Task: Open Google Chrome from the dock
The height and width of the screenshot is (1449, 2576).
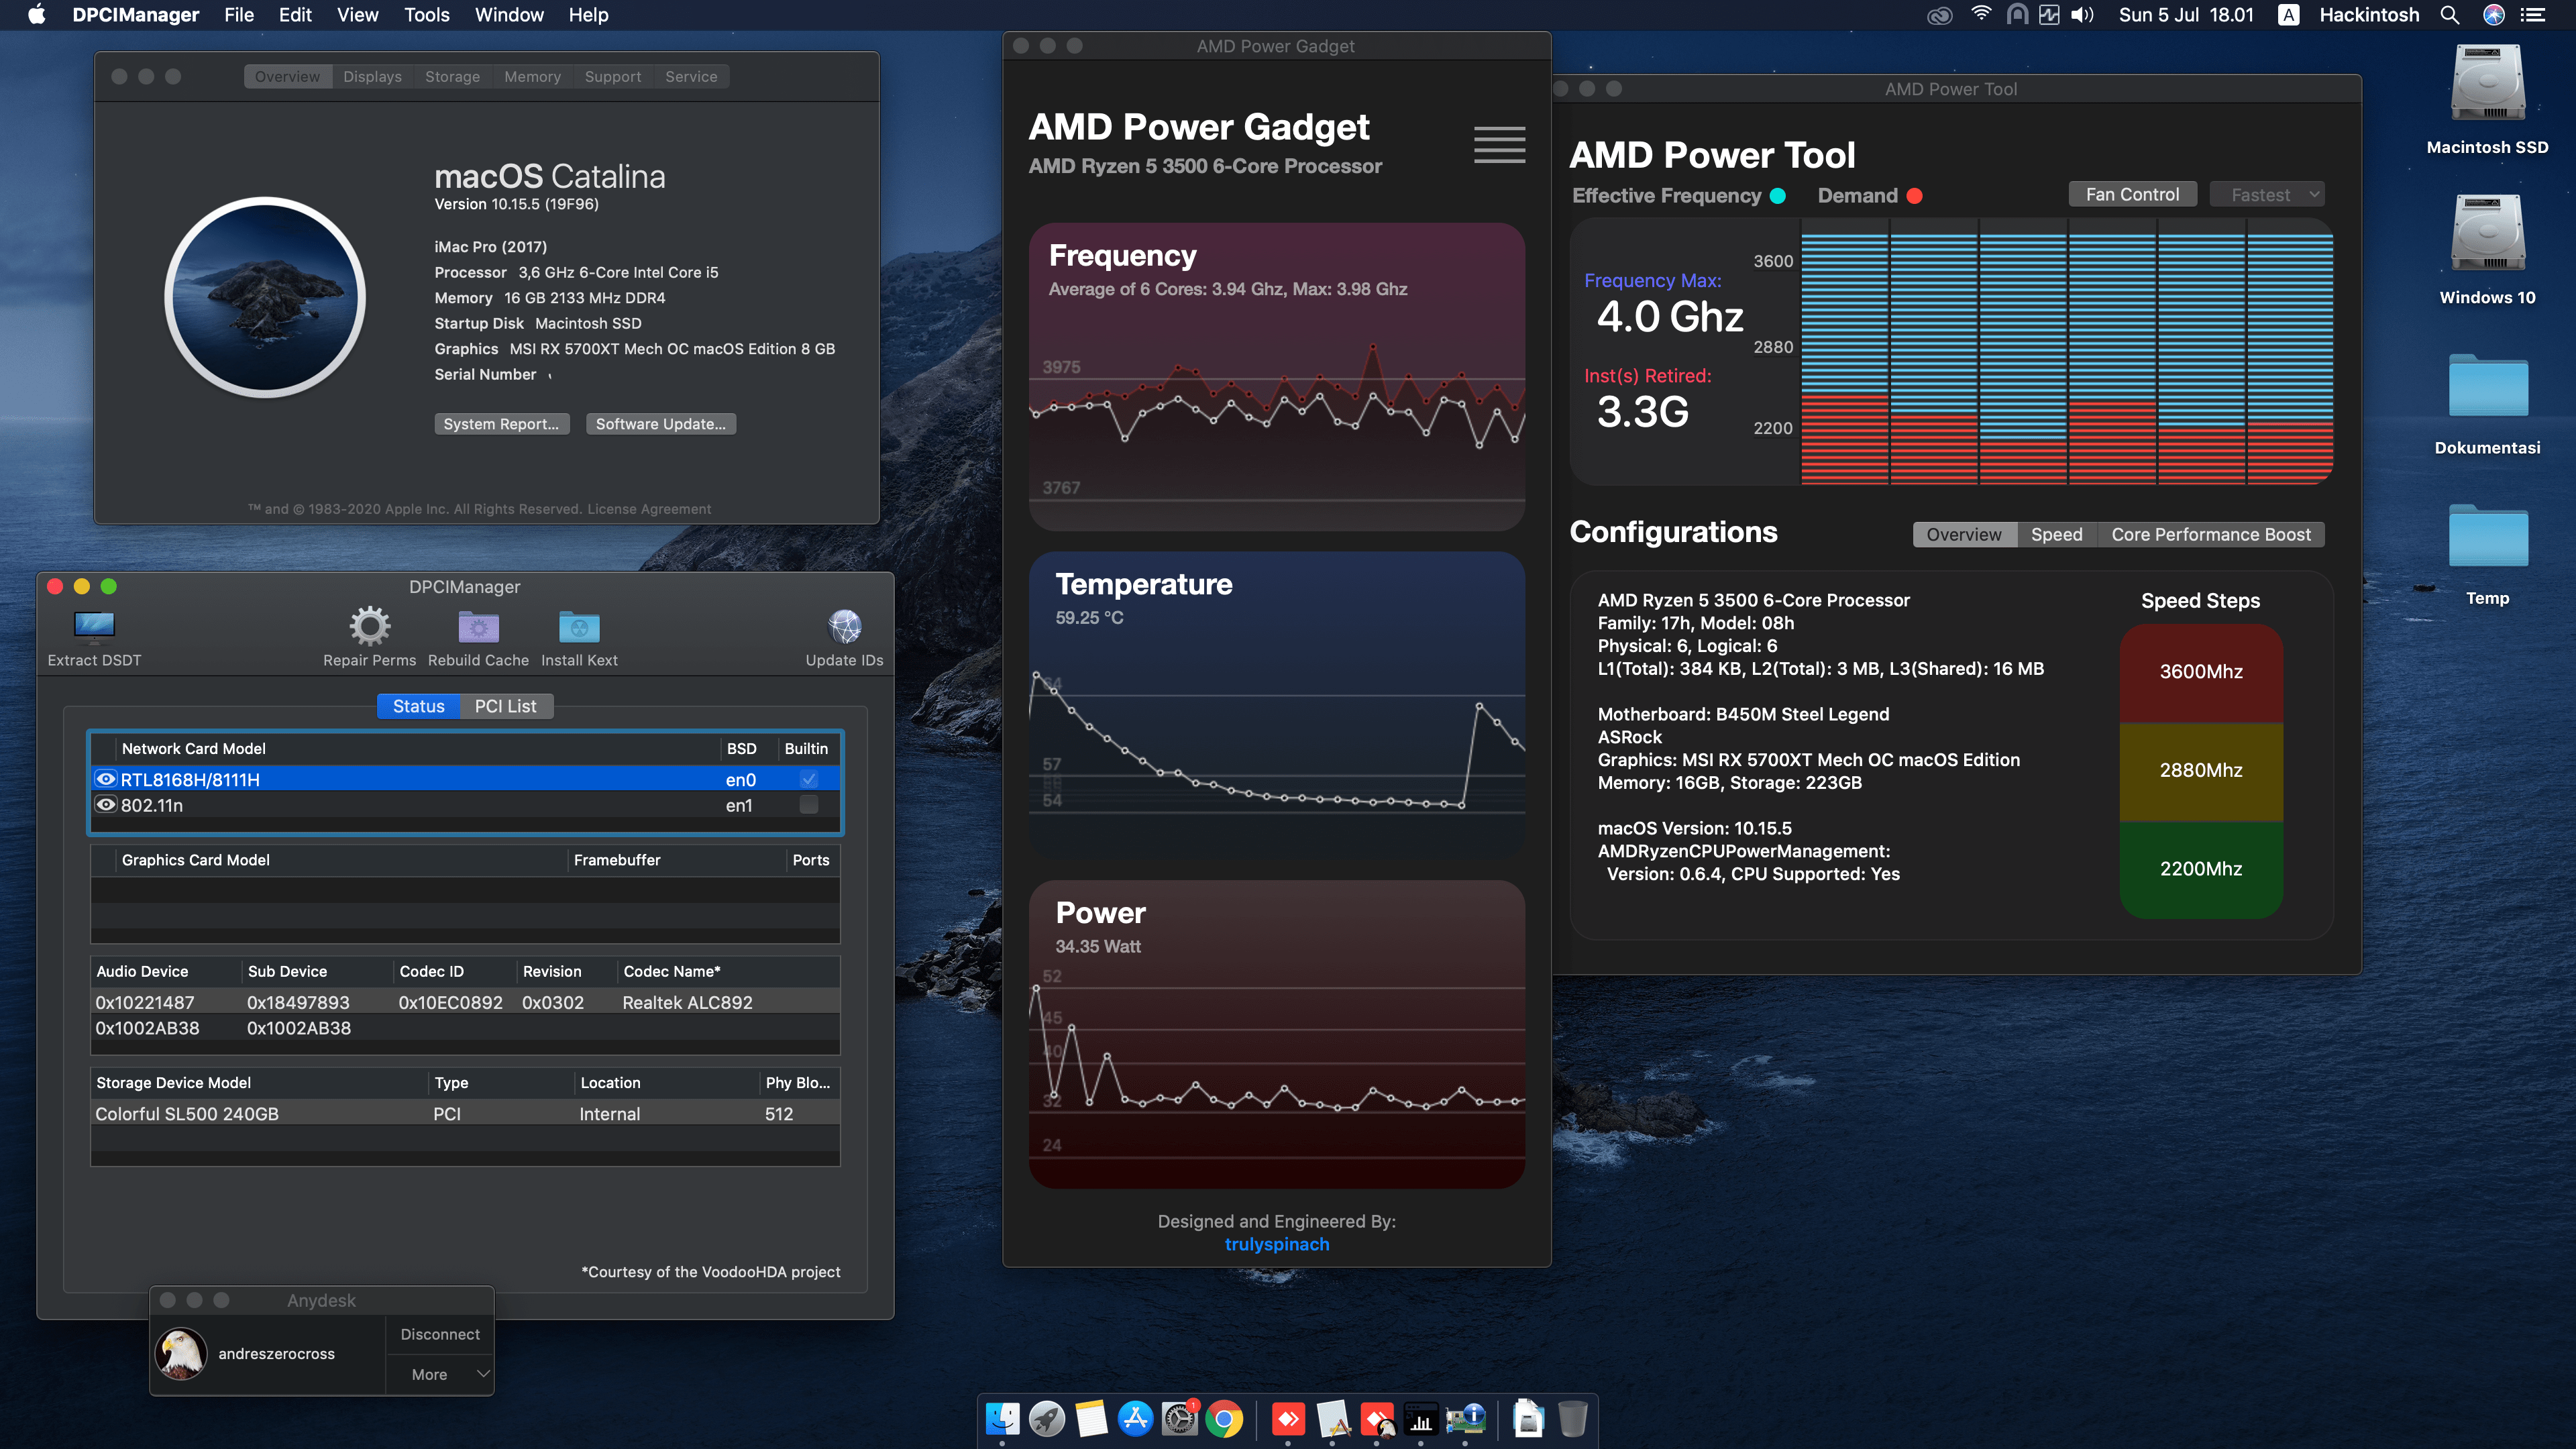Action: pos(1224,1419)
